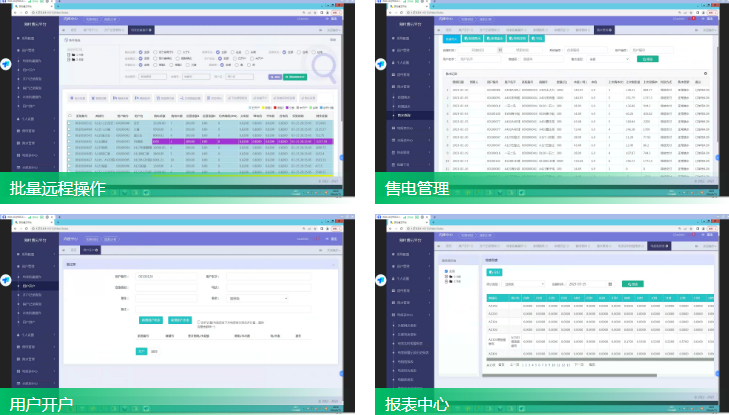Switch to the active dark tab in the 批量远程操作 panel
The height and width of the screenshot is (415, 729).
coord(142,30)
